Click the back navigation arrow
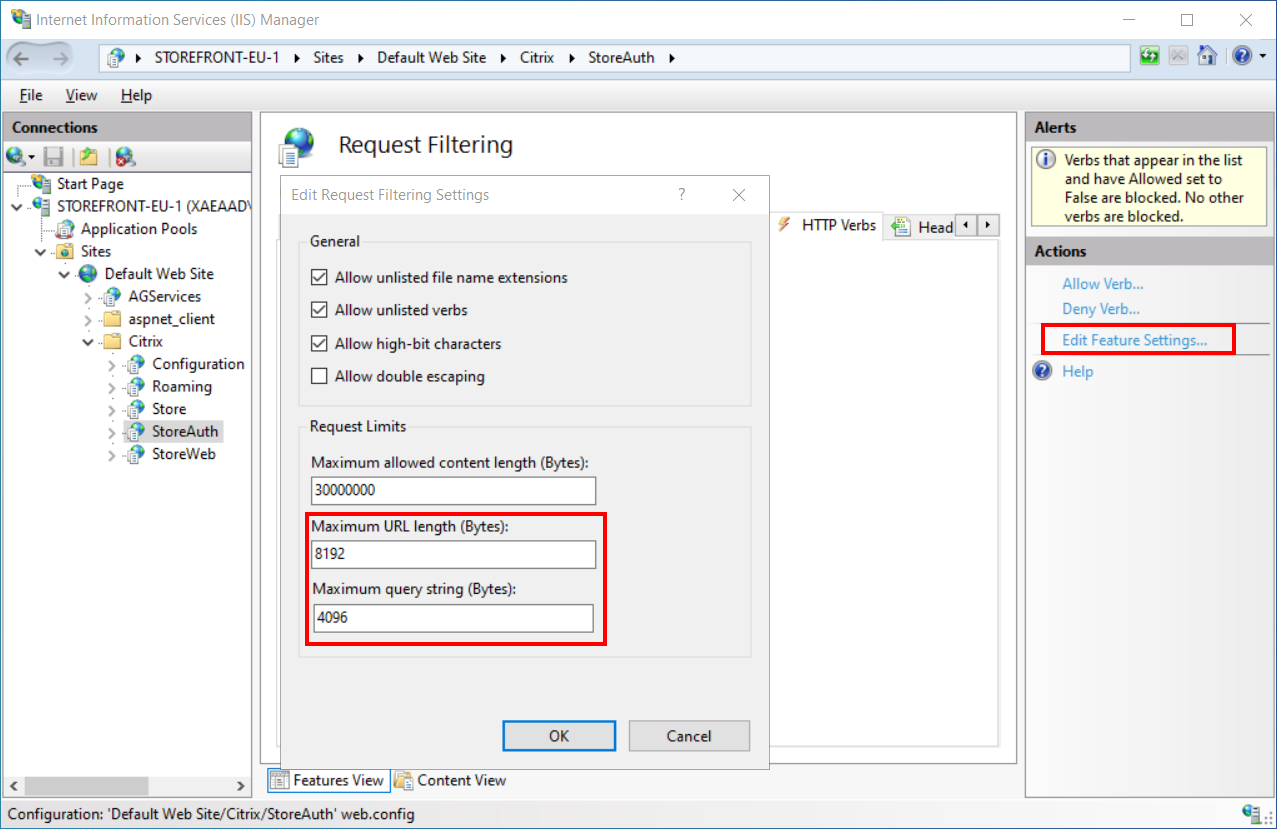This screenshot has height=829, width=1277. pos(22,58)
